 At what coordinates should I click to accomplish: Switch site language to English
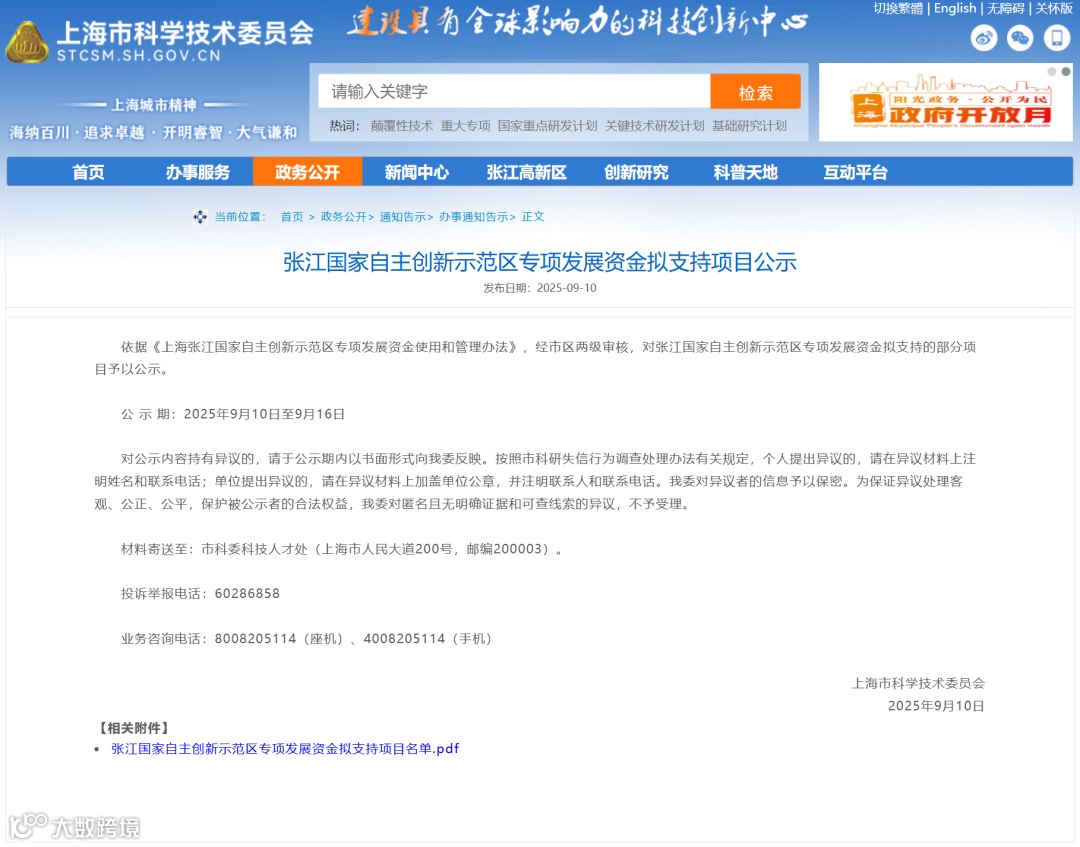pos(955,8)
